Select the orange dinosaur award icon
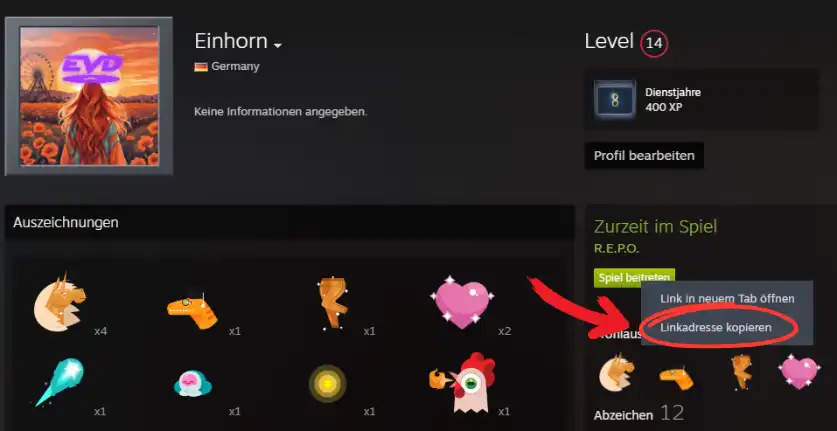Screen dimensions: 837x431 coord(193,311)
